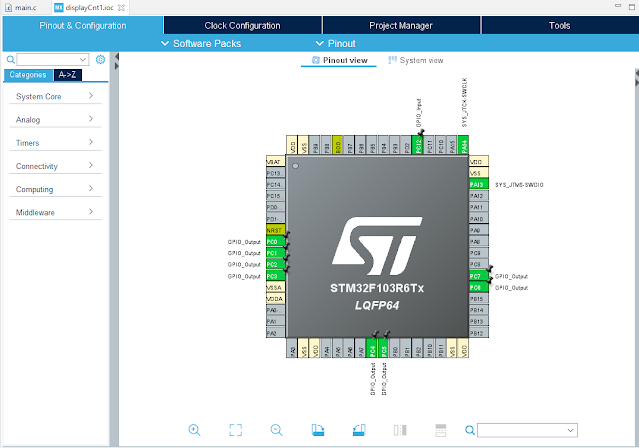Open the Software Packs dropdown
This screenshot has height=448, width=639.
(201, 43)
